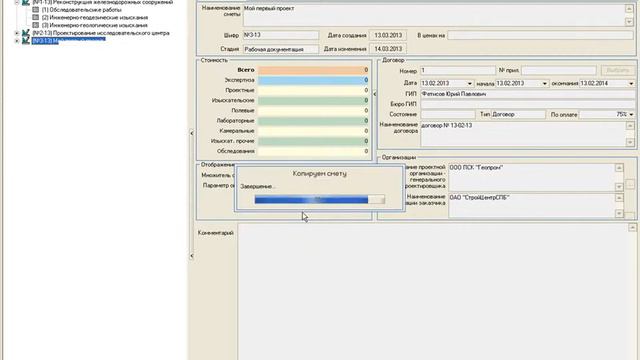
Task: Click the Копируем смету progress bar
Action: tap(320, 200)
